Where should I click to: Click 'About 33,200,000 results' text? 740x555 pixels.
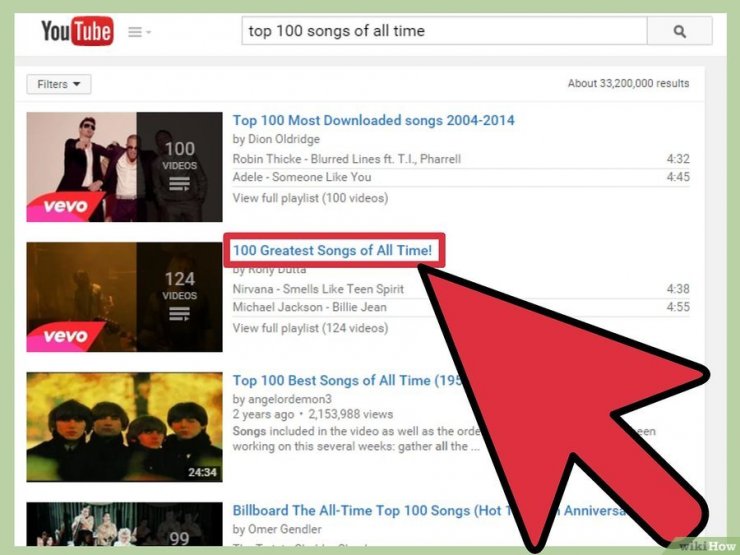pos(628,84)
